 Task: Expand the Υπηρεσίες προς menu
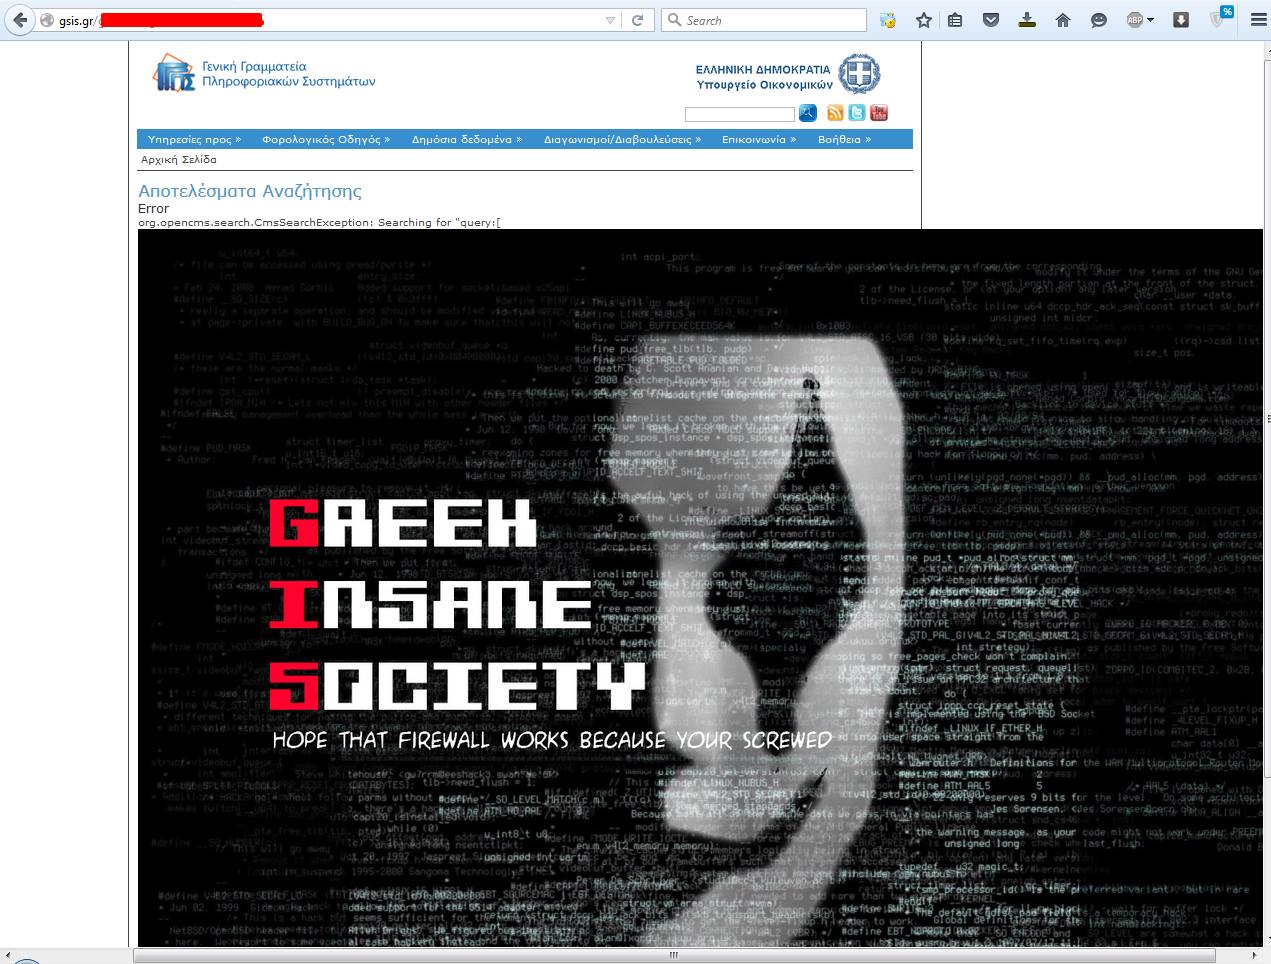[194, 140]
